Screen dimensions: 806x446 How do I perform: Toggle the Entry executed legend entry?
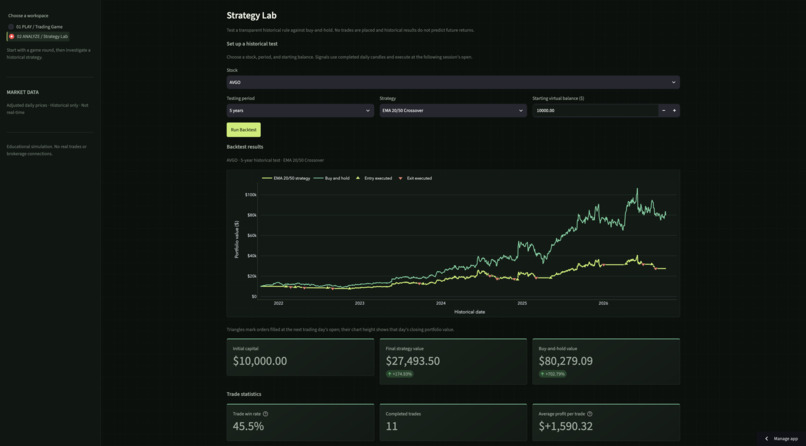click(x=374, y=178)
